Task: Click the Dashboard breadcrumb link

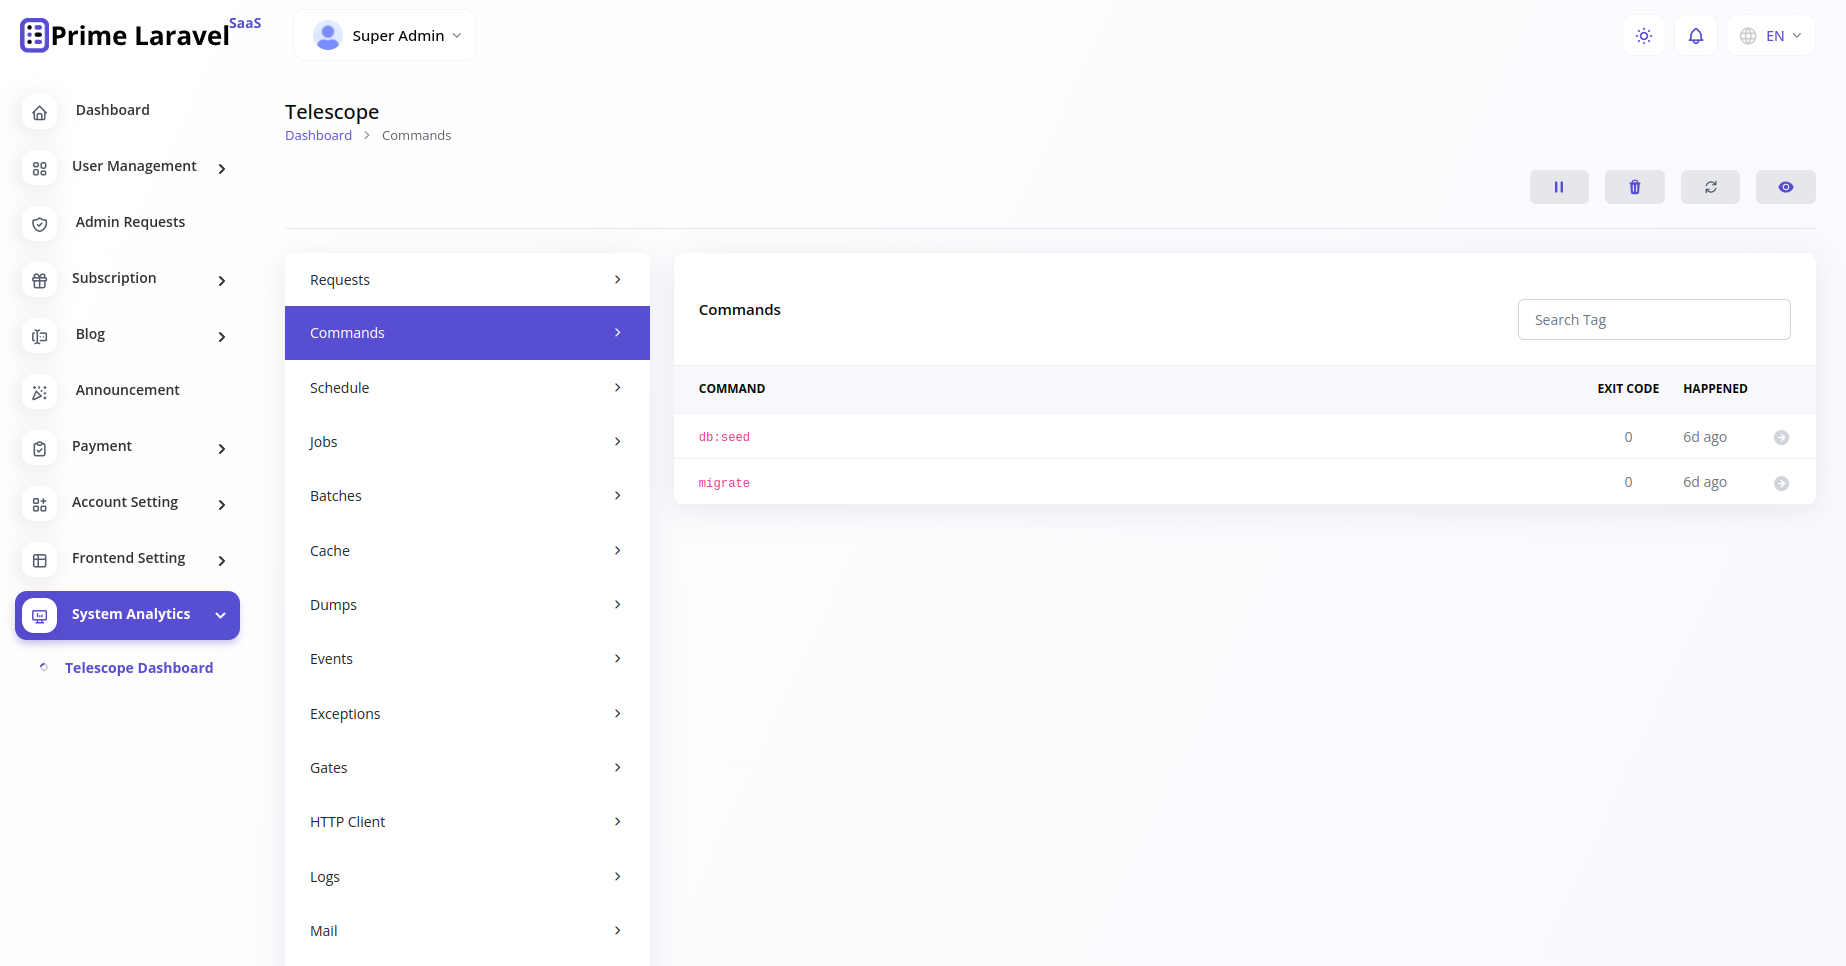Action: 318,135
